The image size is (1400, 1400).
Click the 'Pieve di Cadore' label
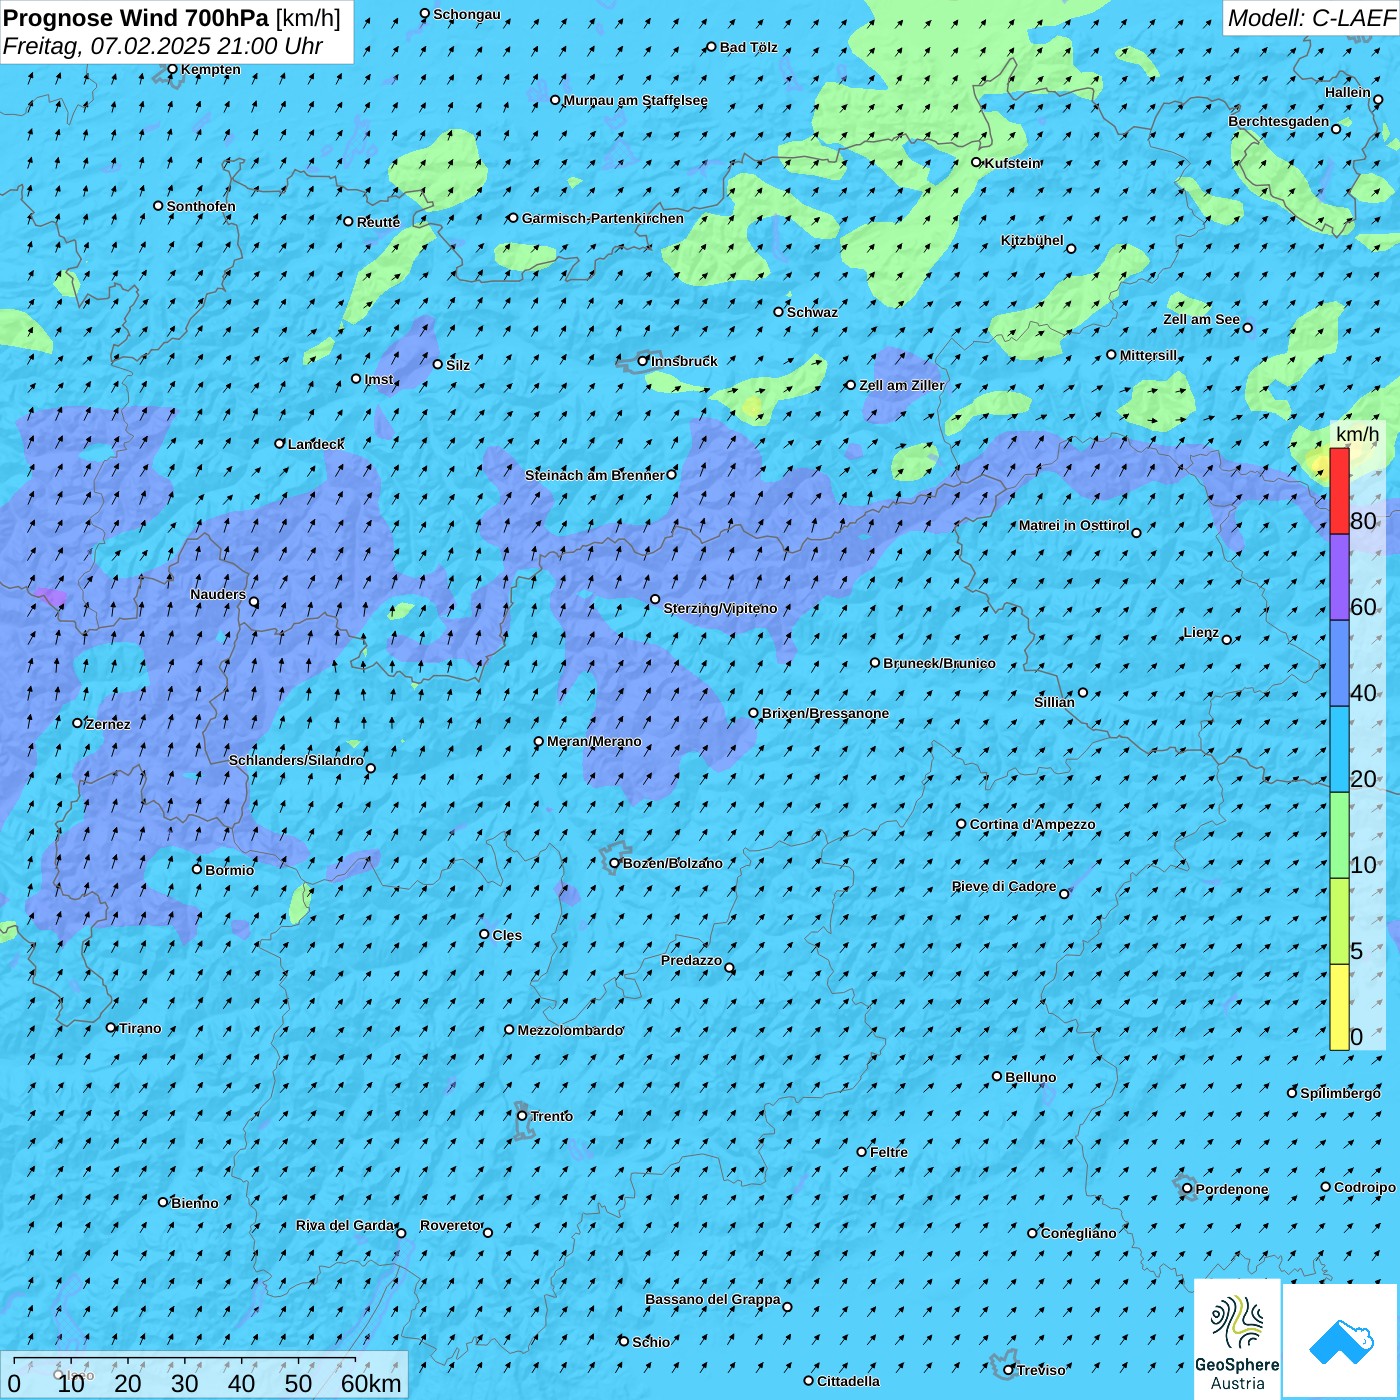1004,886
